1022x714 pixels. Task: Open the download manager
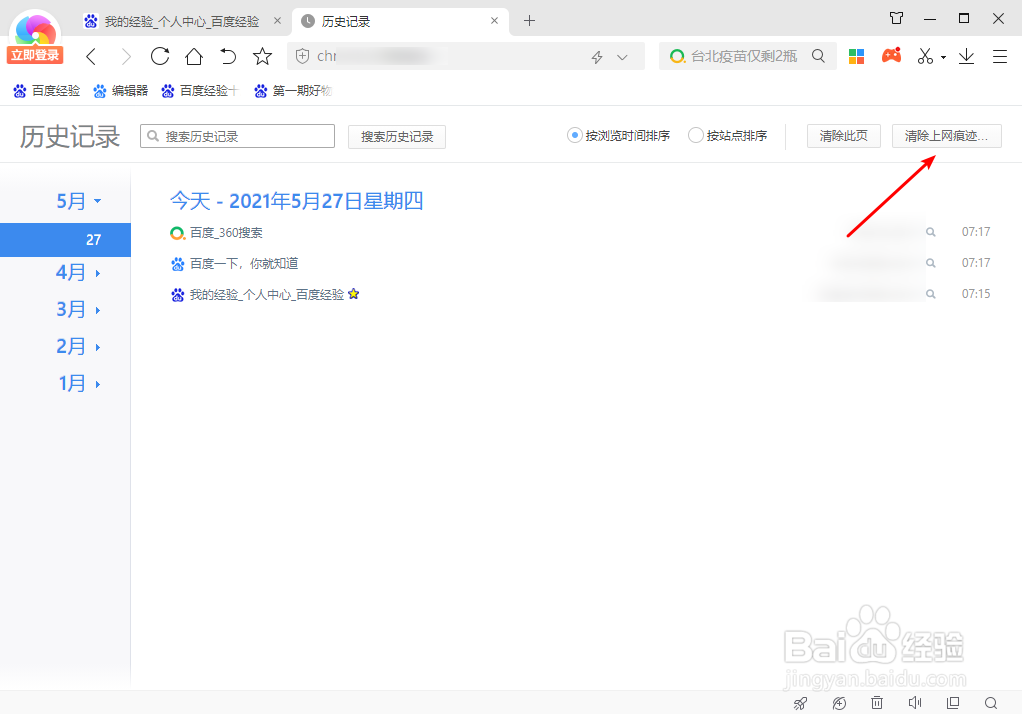coord(965,57)
